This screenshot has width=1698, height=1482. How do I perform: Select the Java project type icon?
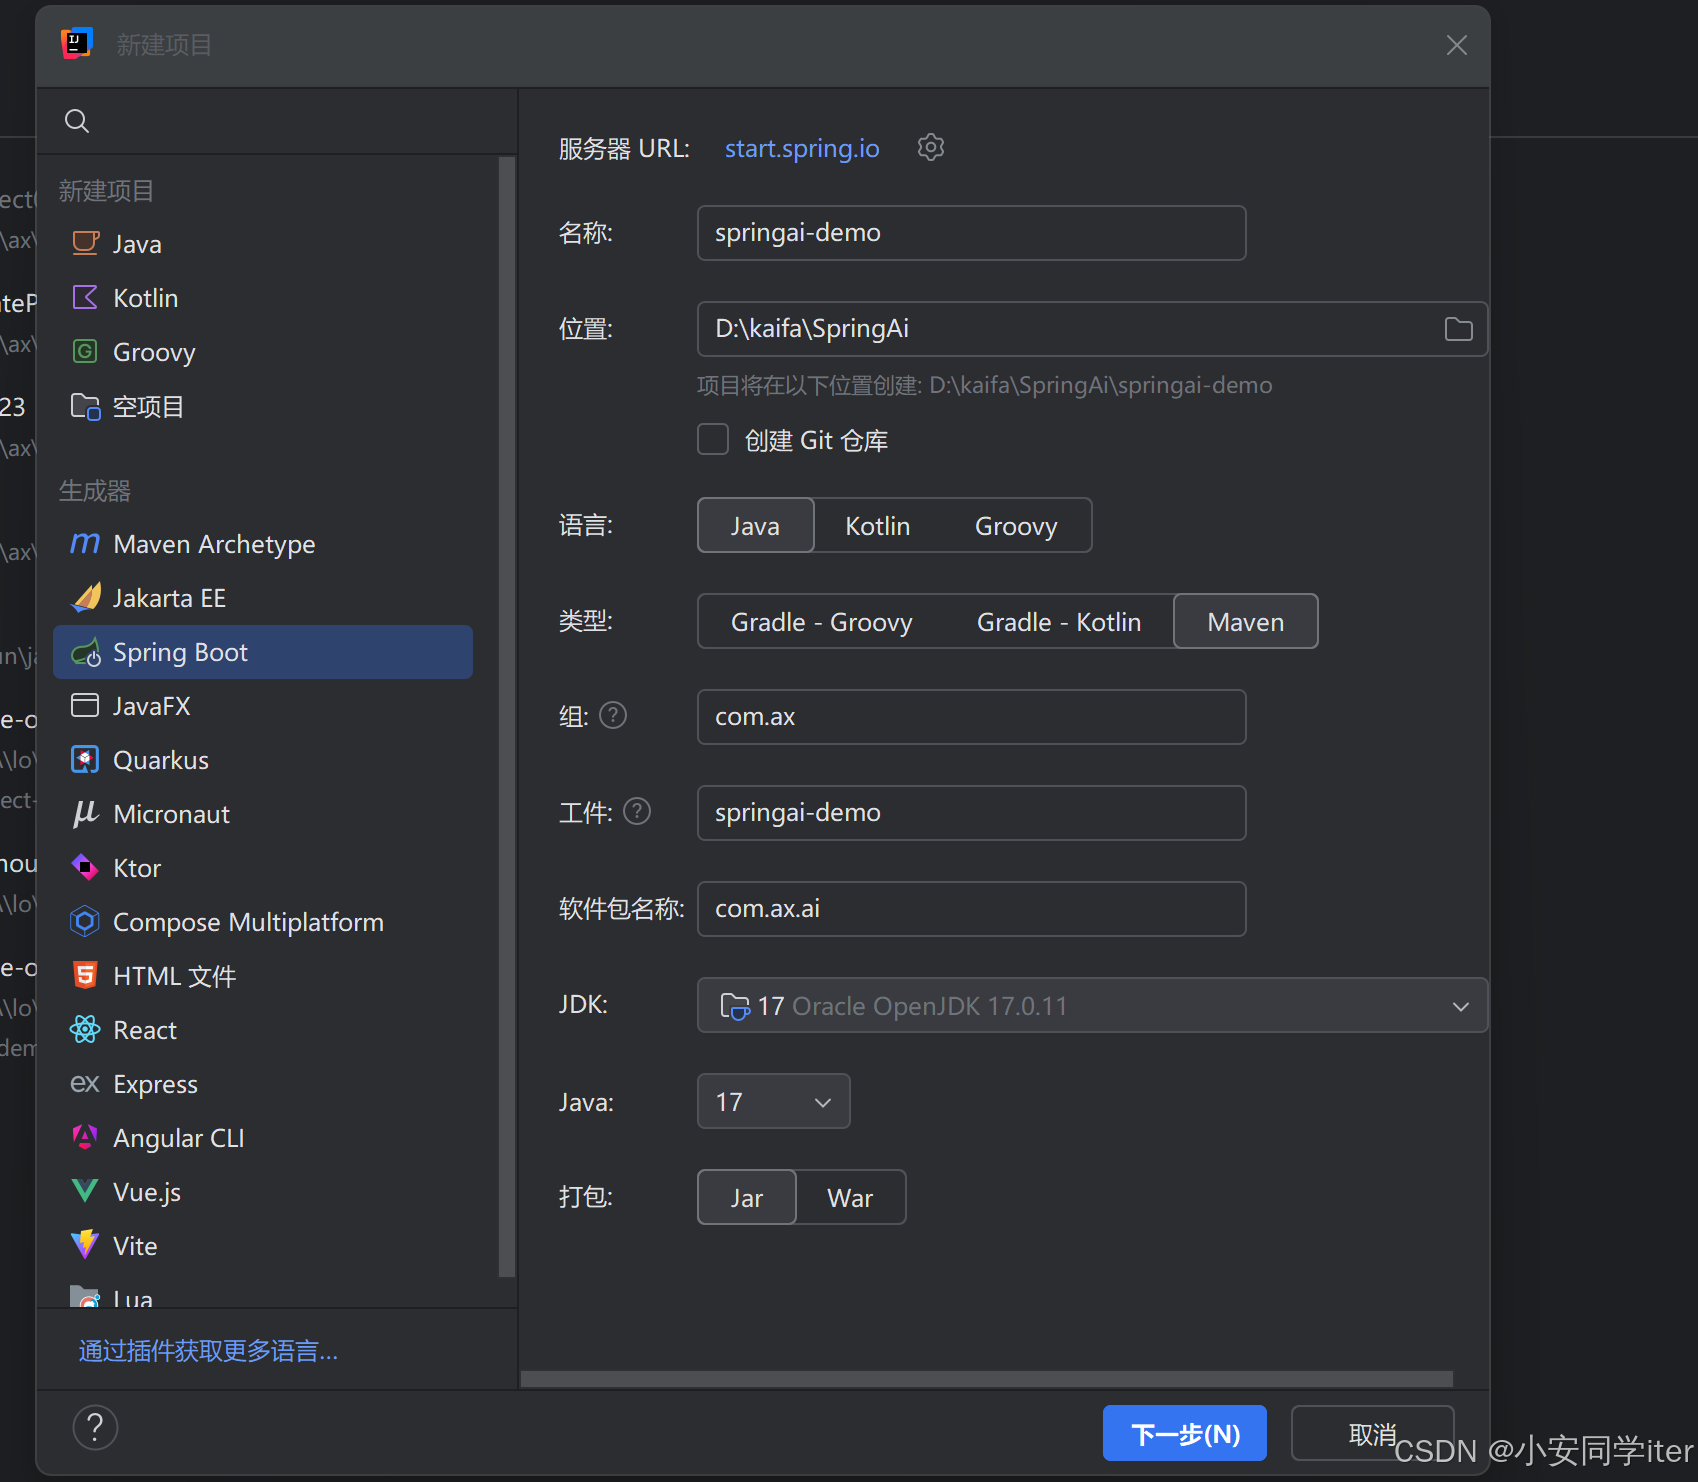(86, 243)
